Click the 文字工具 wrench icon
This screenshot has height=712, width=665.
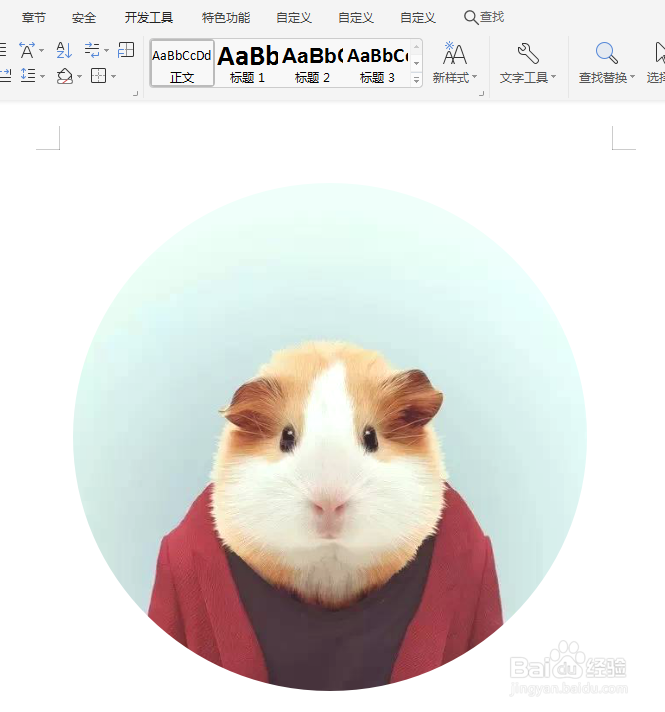click(528, 53)
